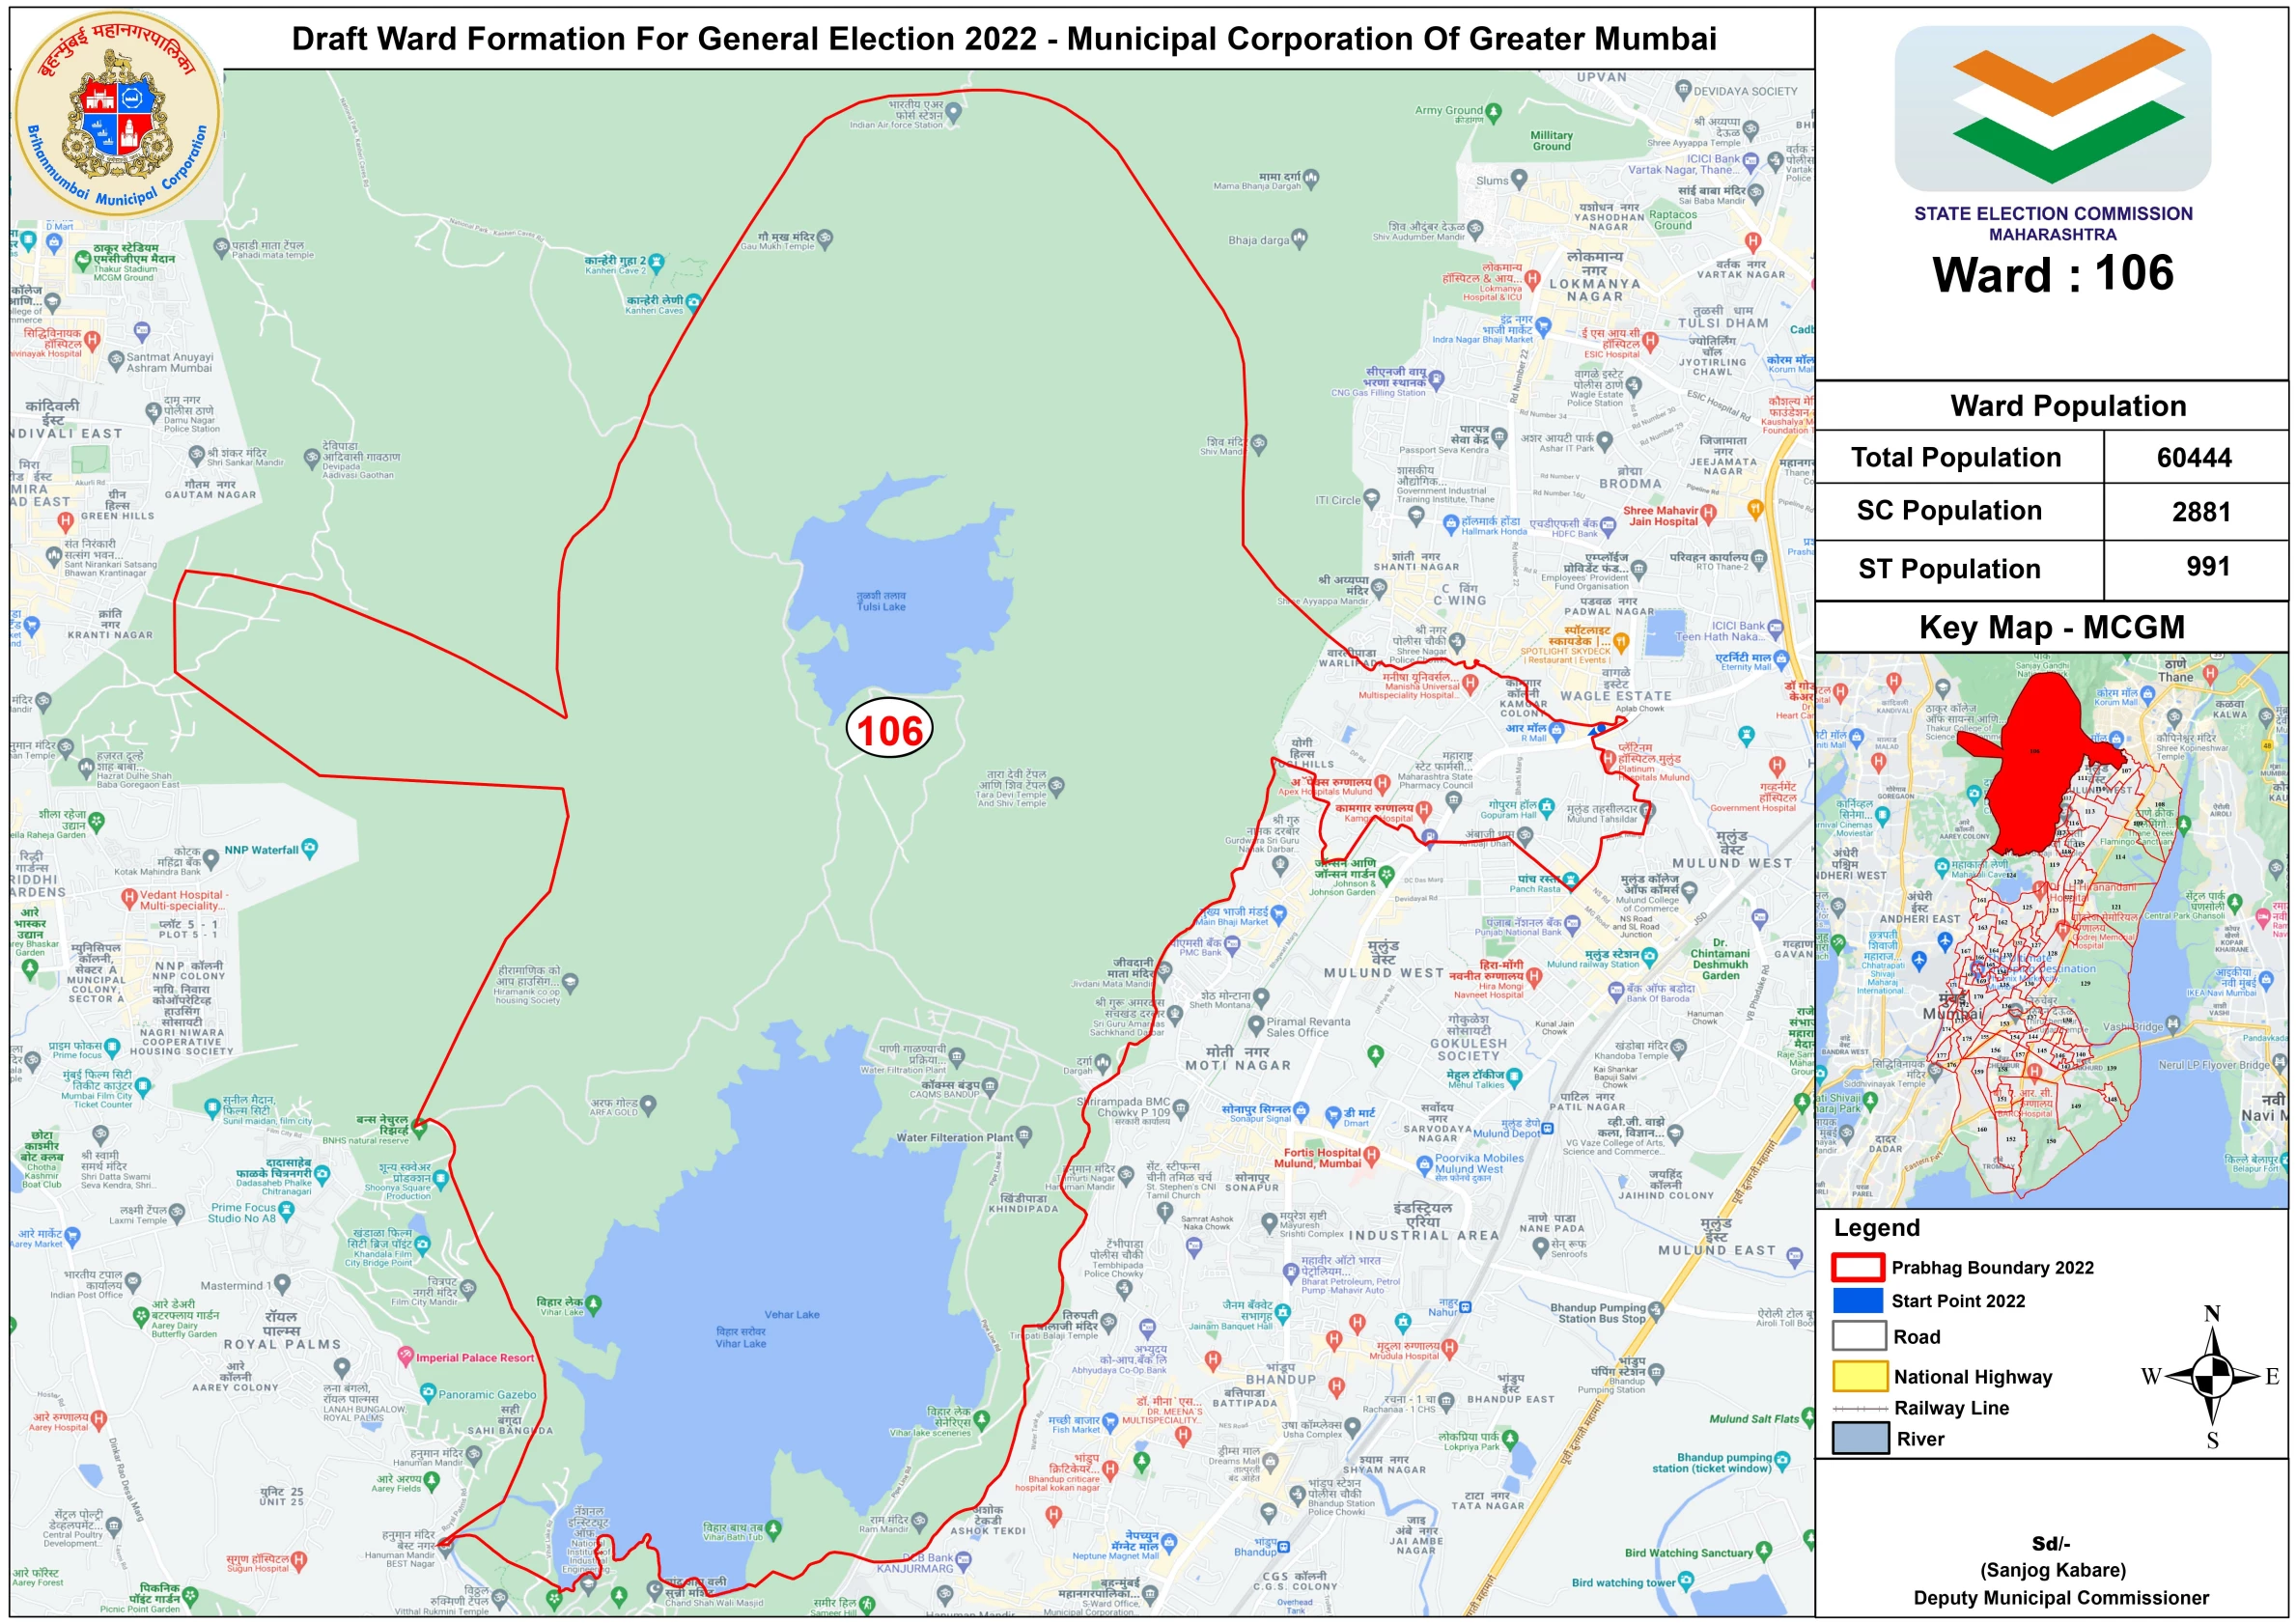Viewport: 2296px width, 1623px height.
Task: Click the Fortis Hospital Mulund marker icon
Action: (1371, 1156)
